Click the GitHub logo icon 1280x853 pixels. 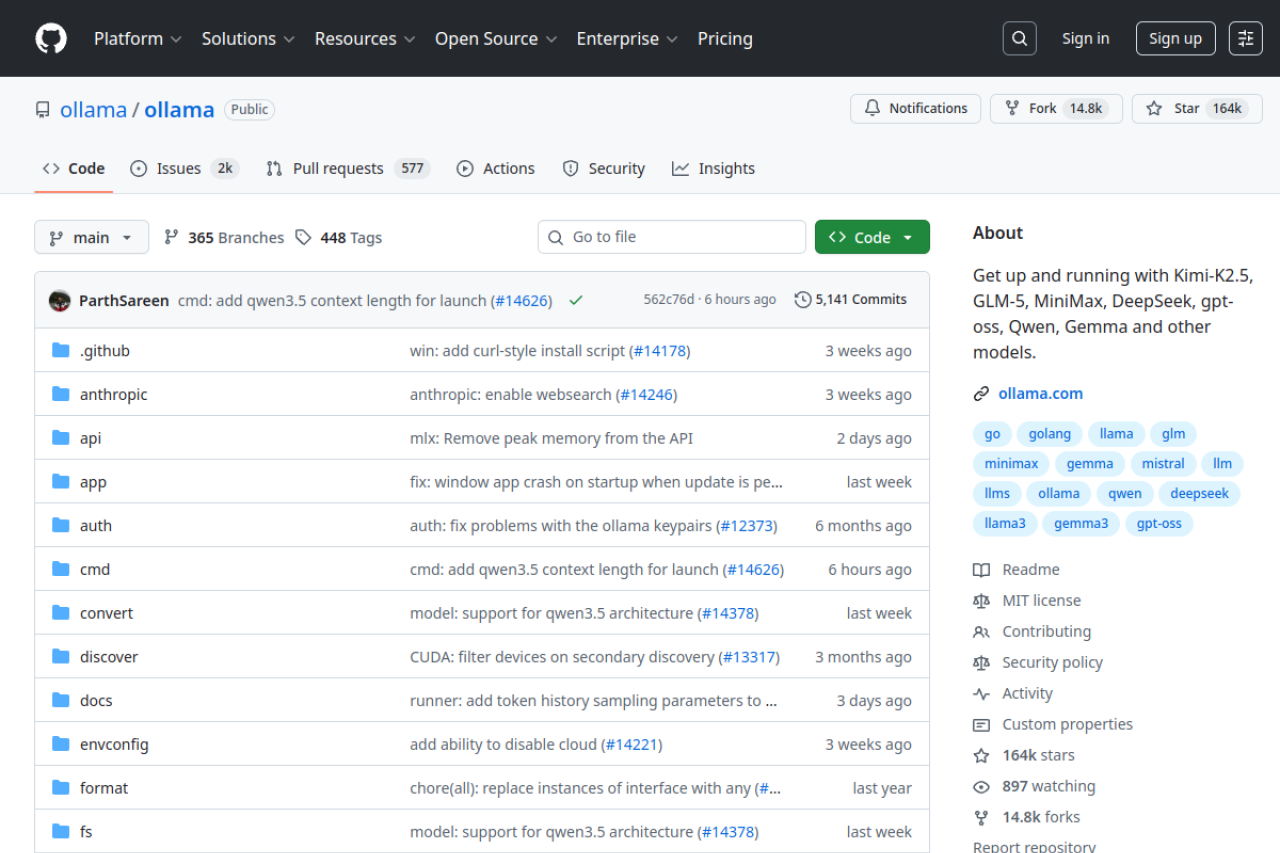click(50, 38)
